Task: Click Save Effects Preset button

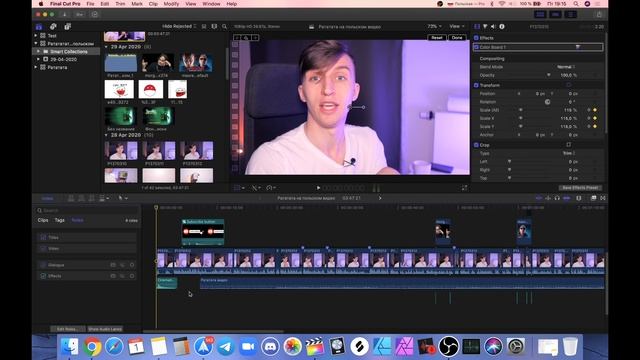Action: coord(580,188)
